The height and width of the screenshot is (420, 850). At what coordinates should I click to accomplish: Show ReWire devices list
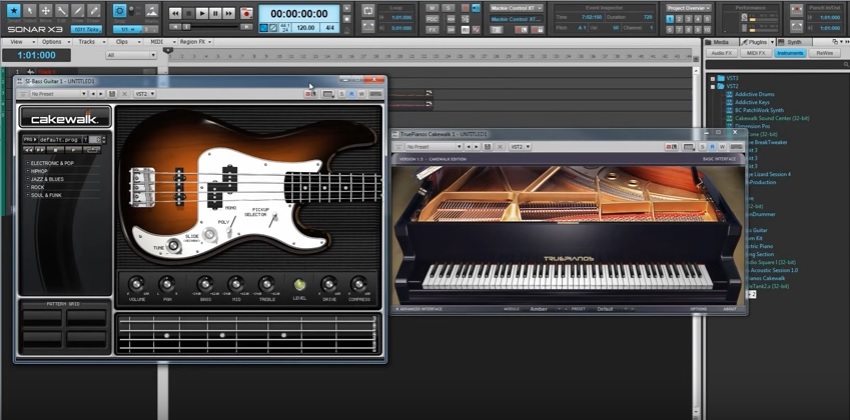[x=824, y=53]
